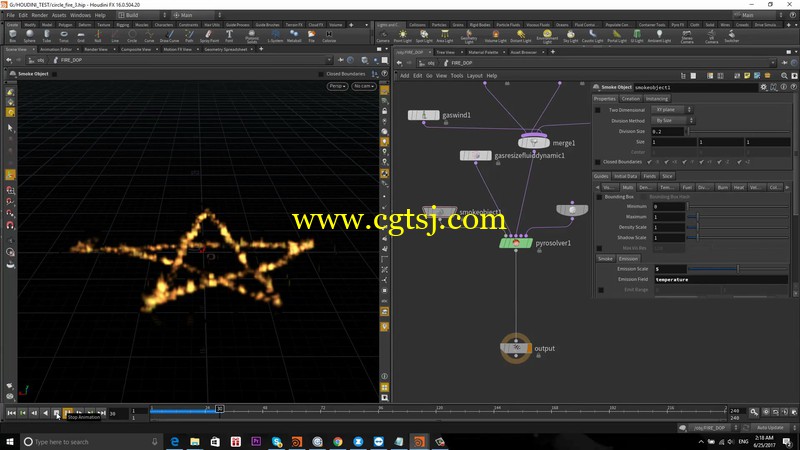Select the Tube shelf tool
Image resolution: width=800 pixels, height=450 pixels.
(x=46, y=36)
